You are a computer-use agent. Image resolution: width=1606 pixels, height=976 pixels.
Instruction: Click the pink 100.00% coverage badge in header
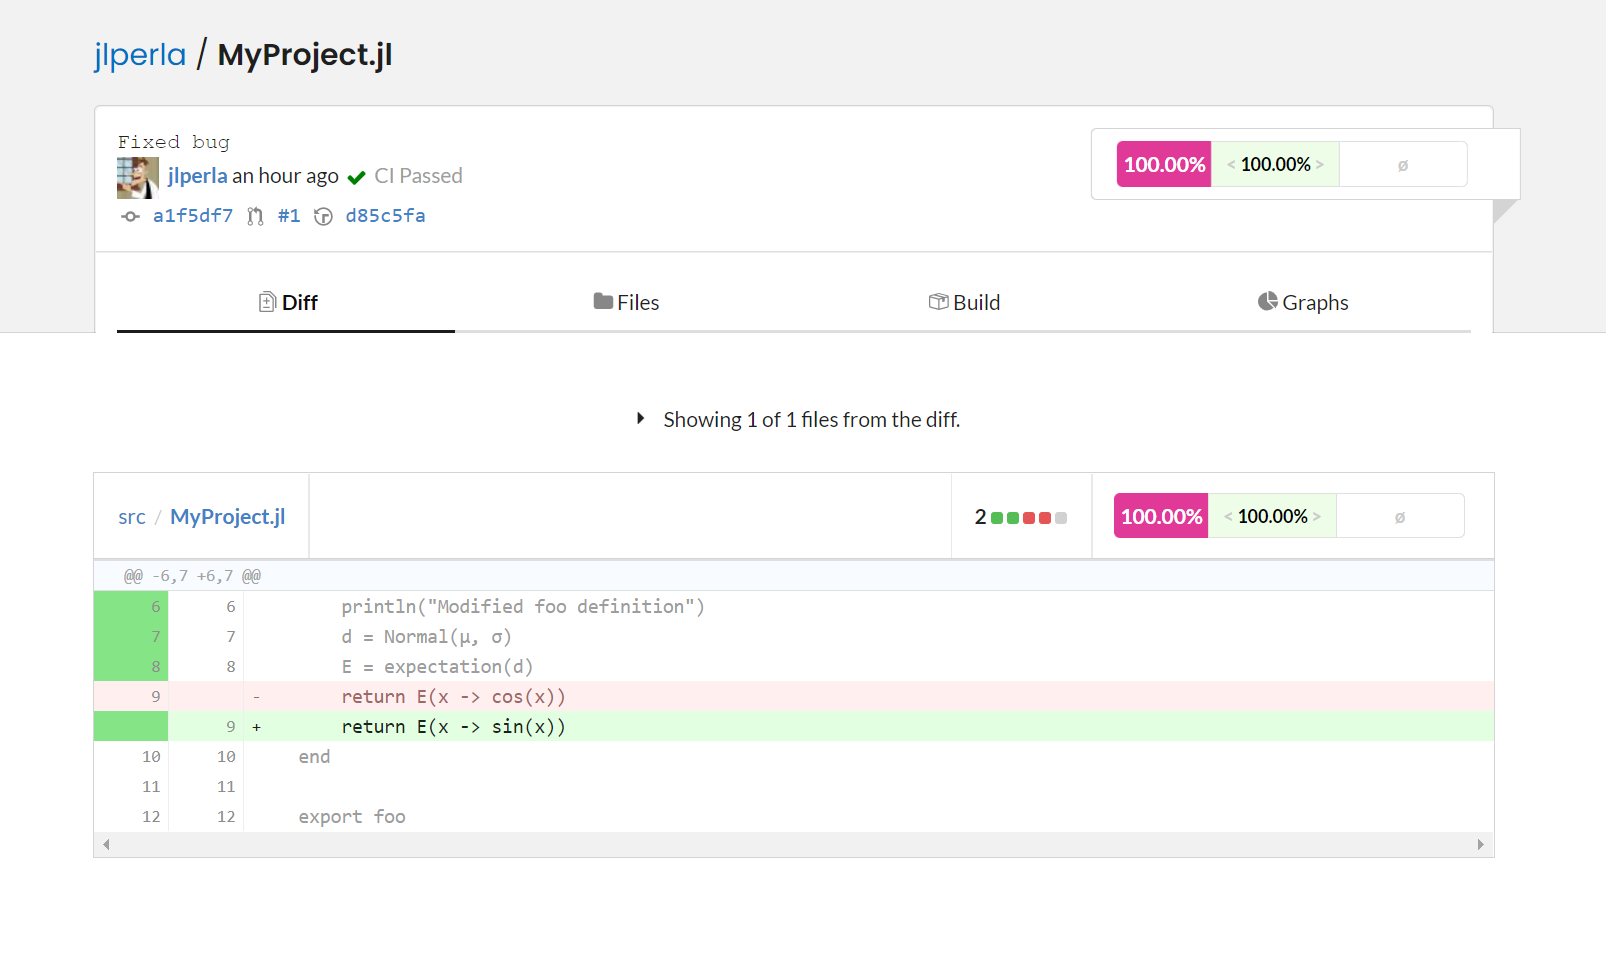coord(1164,165)
